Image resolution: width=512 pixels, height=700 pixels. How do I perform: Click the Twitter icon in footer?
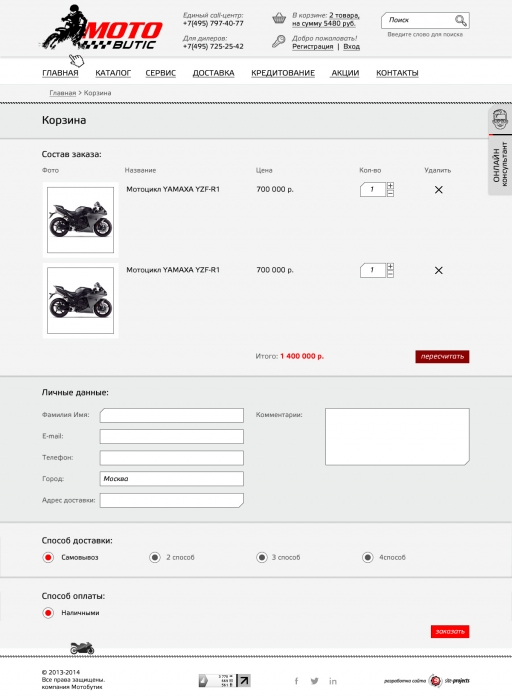pyautogui.click(x=315, y=681)
